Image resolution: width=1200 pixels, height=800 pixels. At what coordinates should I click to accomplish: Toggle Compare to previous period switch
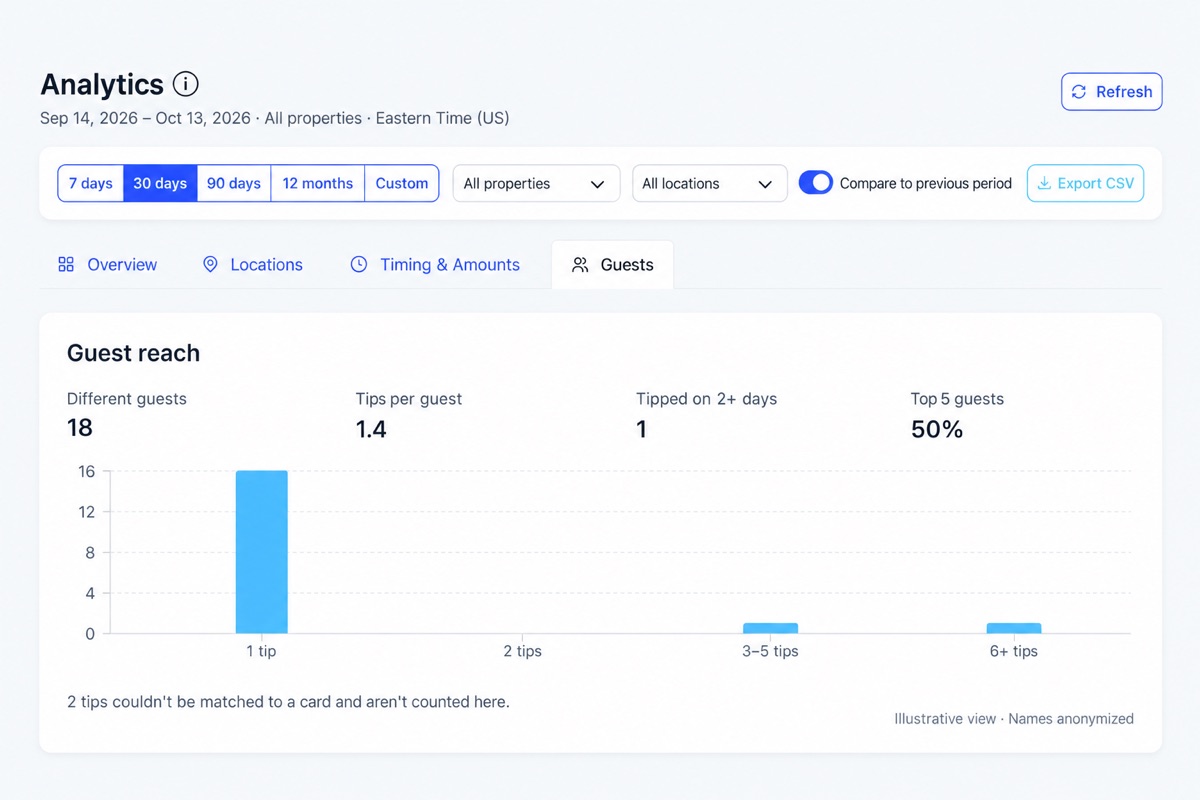coord(816,183)
